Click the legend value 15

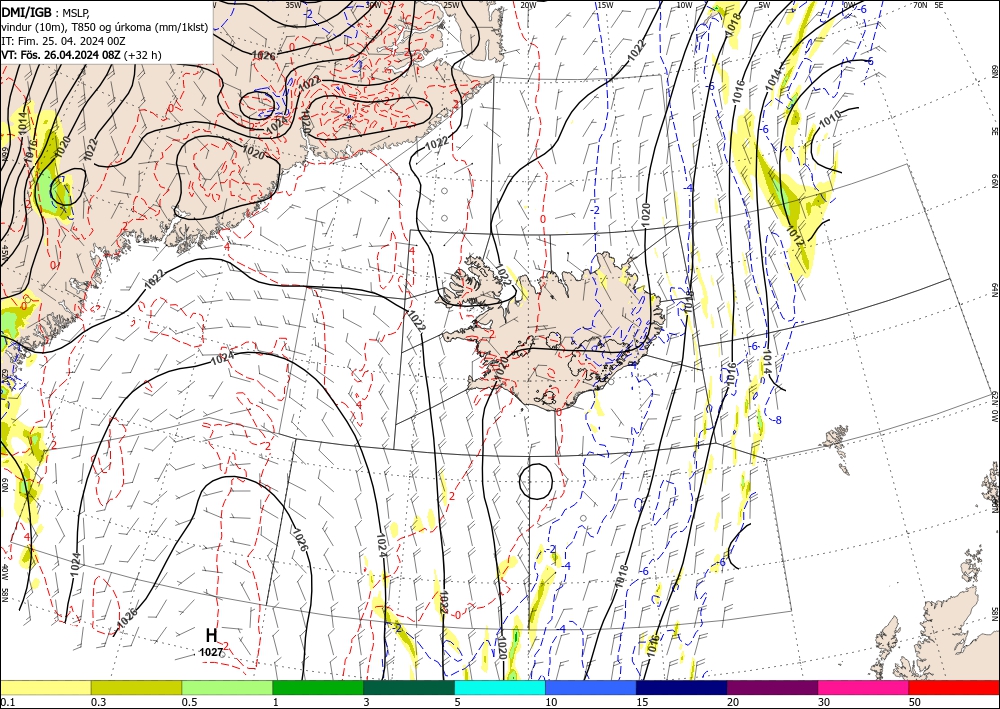642,702
